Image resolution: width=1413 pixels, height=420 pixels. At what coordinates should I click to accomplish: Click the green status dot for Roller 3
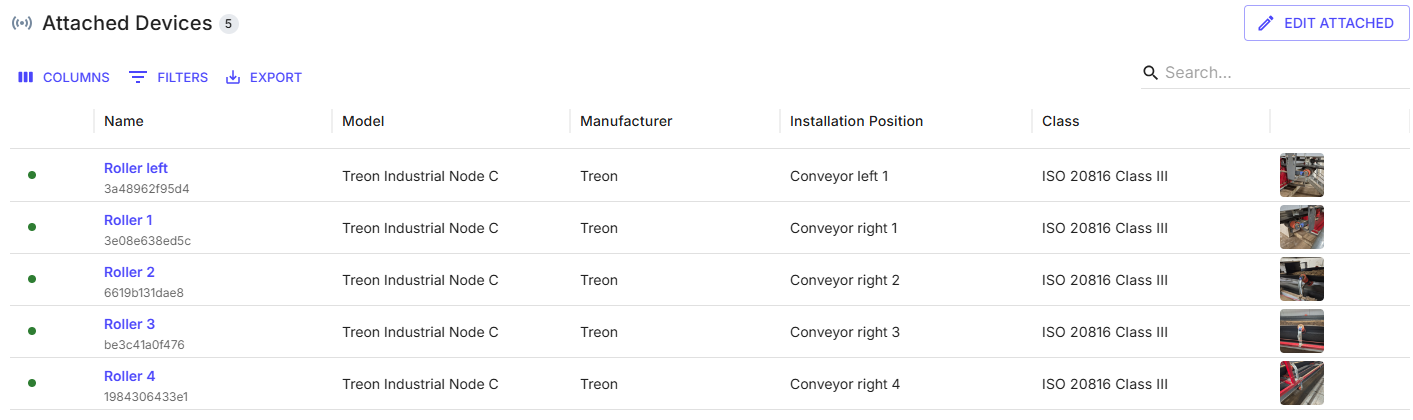tap(32, 331)
